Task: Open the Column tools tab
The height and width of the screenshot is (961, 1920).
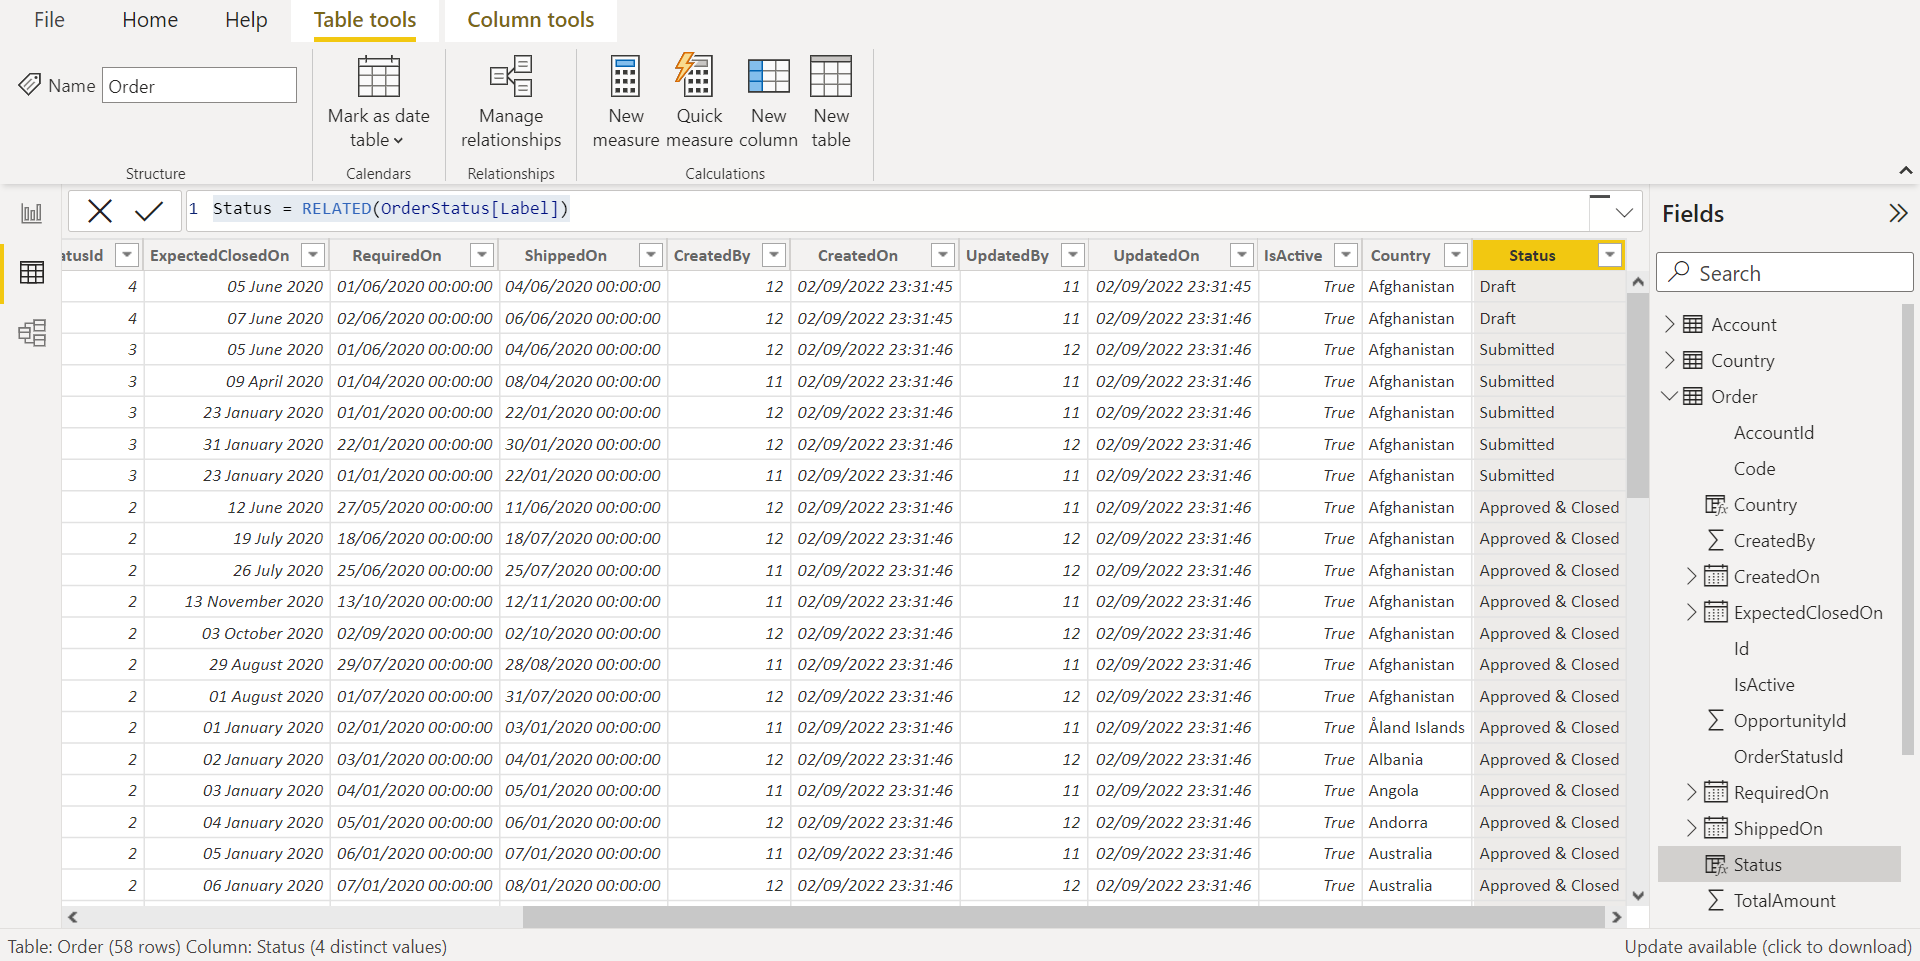Action: pos(530,20)
